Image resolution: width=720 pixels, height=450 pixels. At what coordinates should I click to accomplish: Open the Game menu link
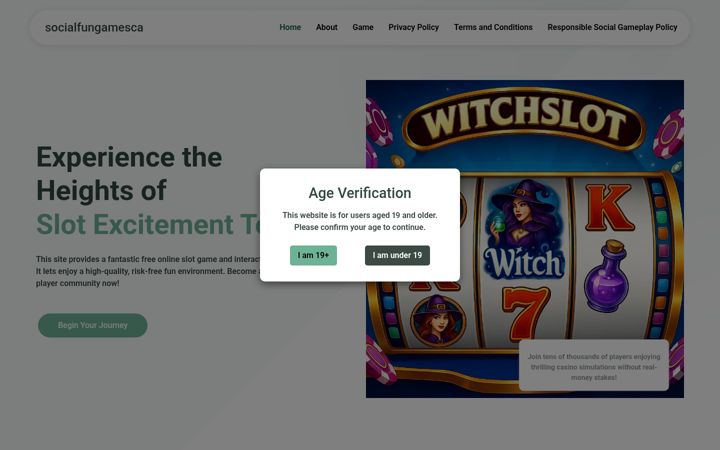[363, 27]
